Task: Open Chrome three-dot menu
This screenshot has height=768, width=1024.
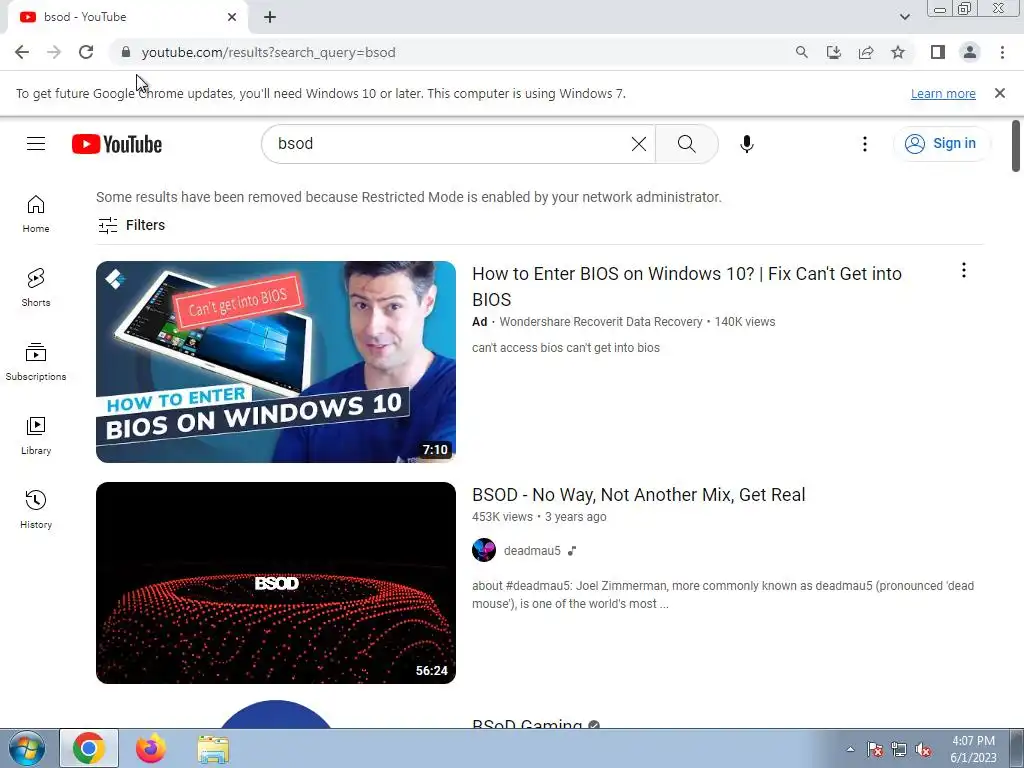Action: [x=1002, y=52]
